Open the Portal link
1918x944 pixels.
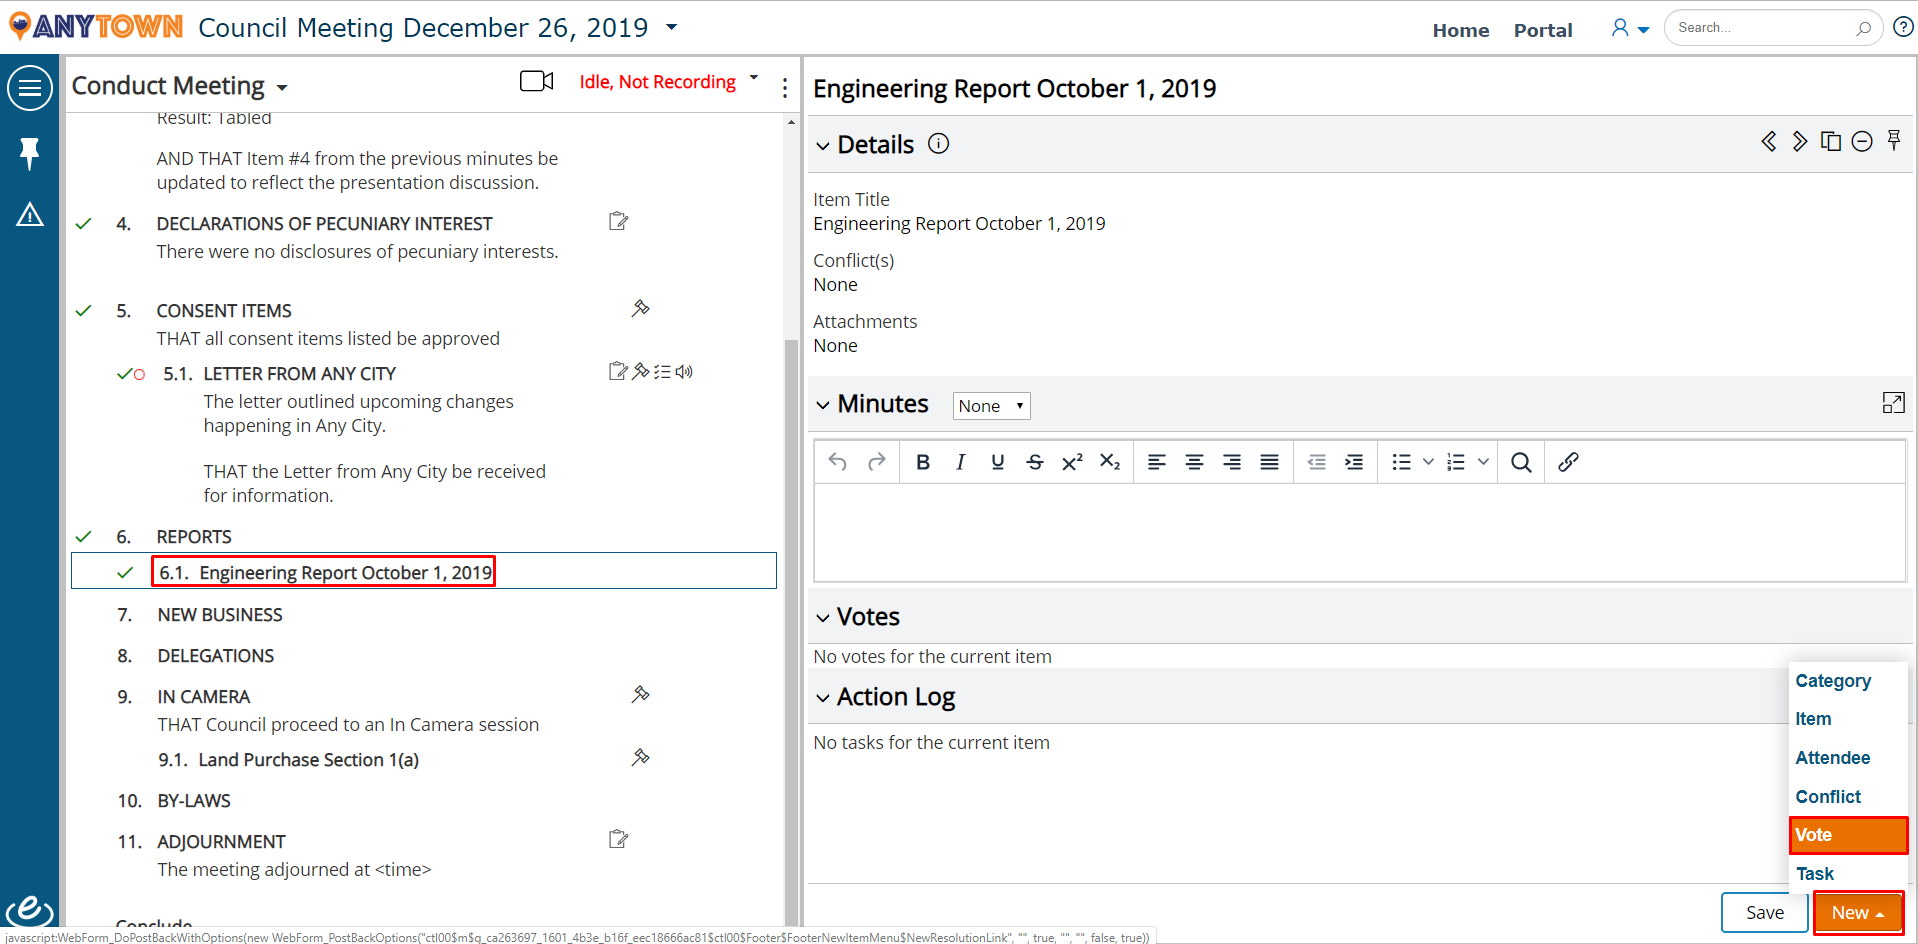[x=1542, y=30]
